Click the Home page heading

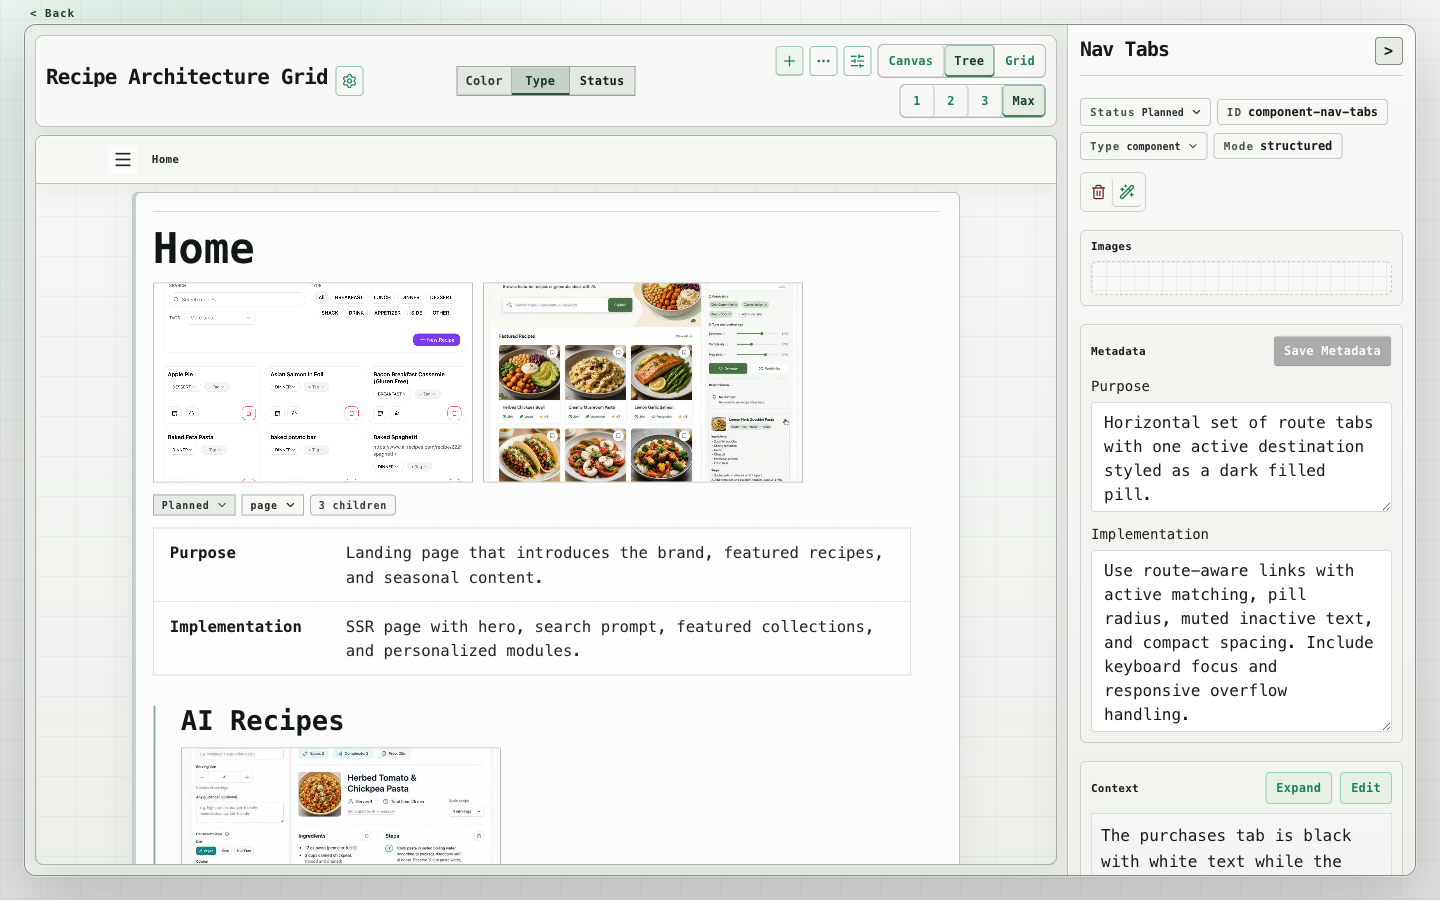point(204,248)
